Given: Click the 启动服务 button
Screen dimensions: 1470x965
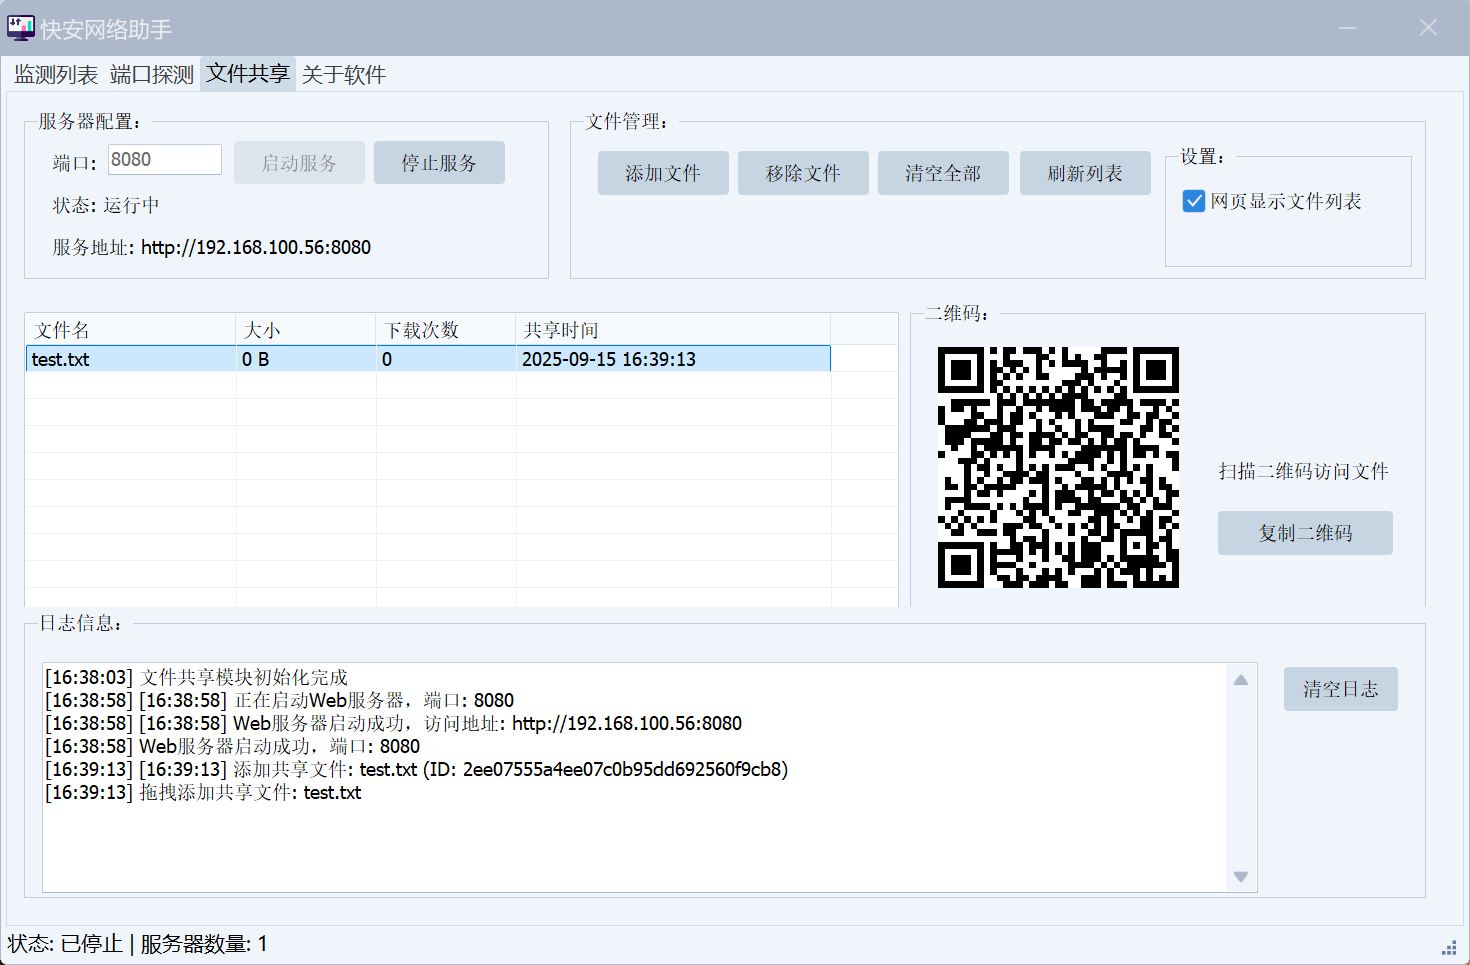Looking at the screenshot, I should coord(299,163).
